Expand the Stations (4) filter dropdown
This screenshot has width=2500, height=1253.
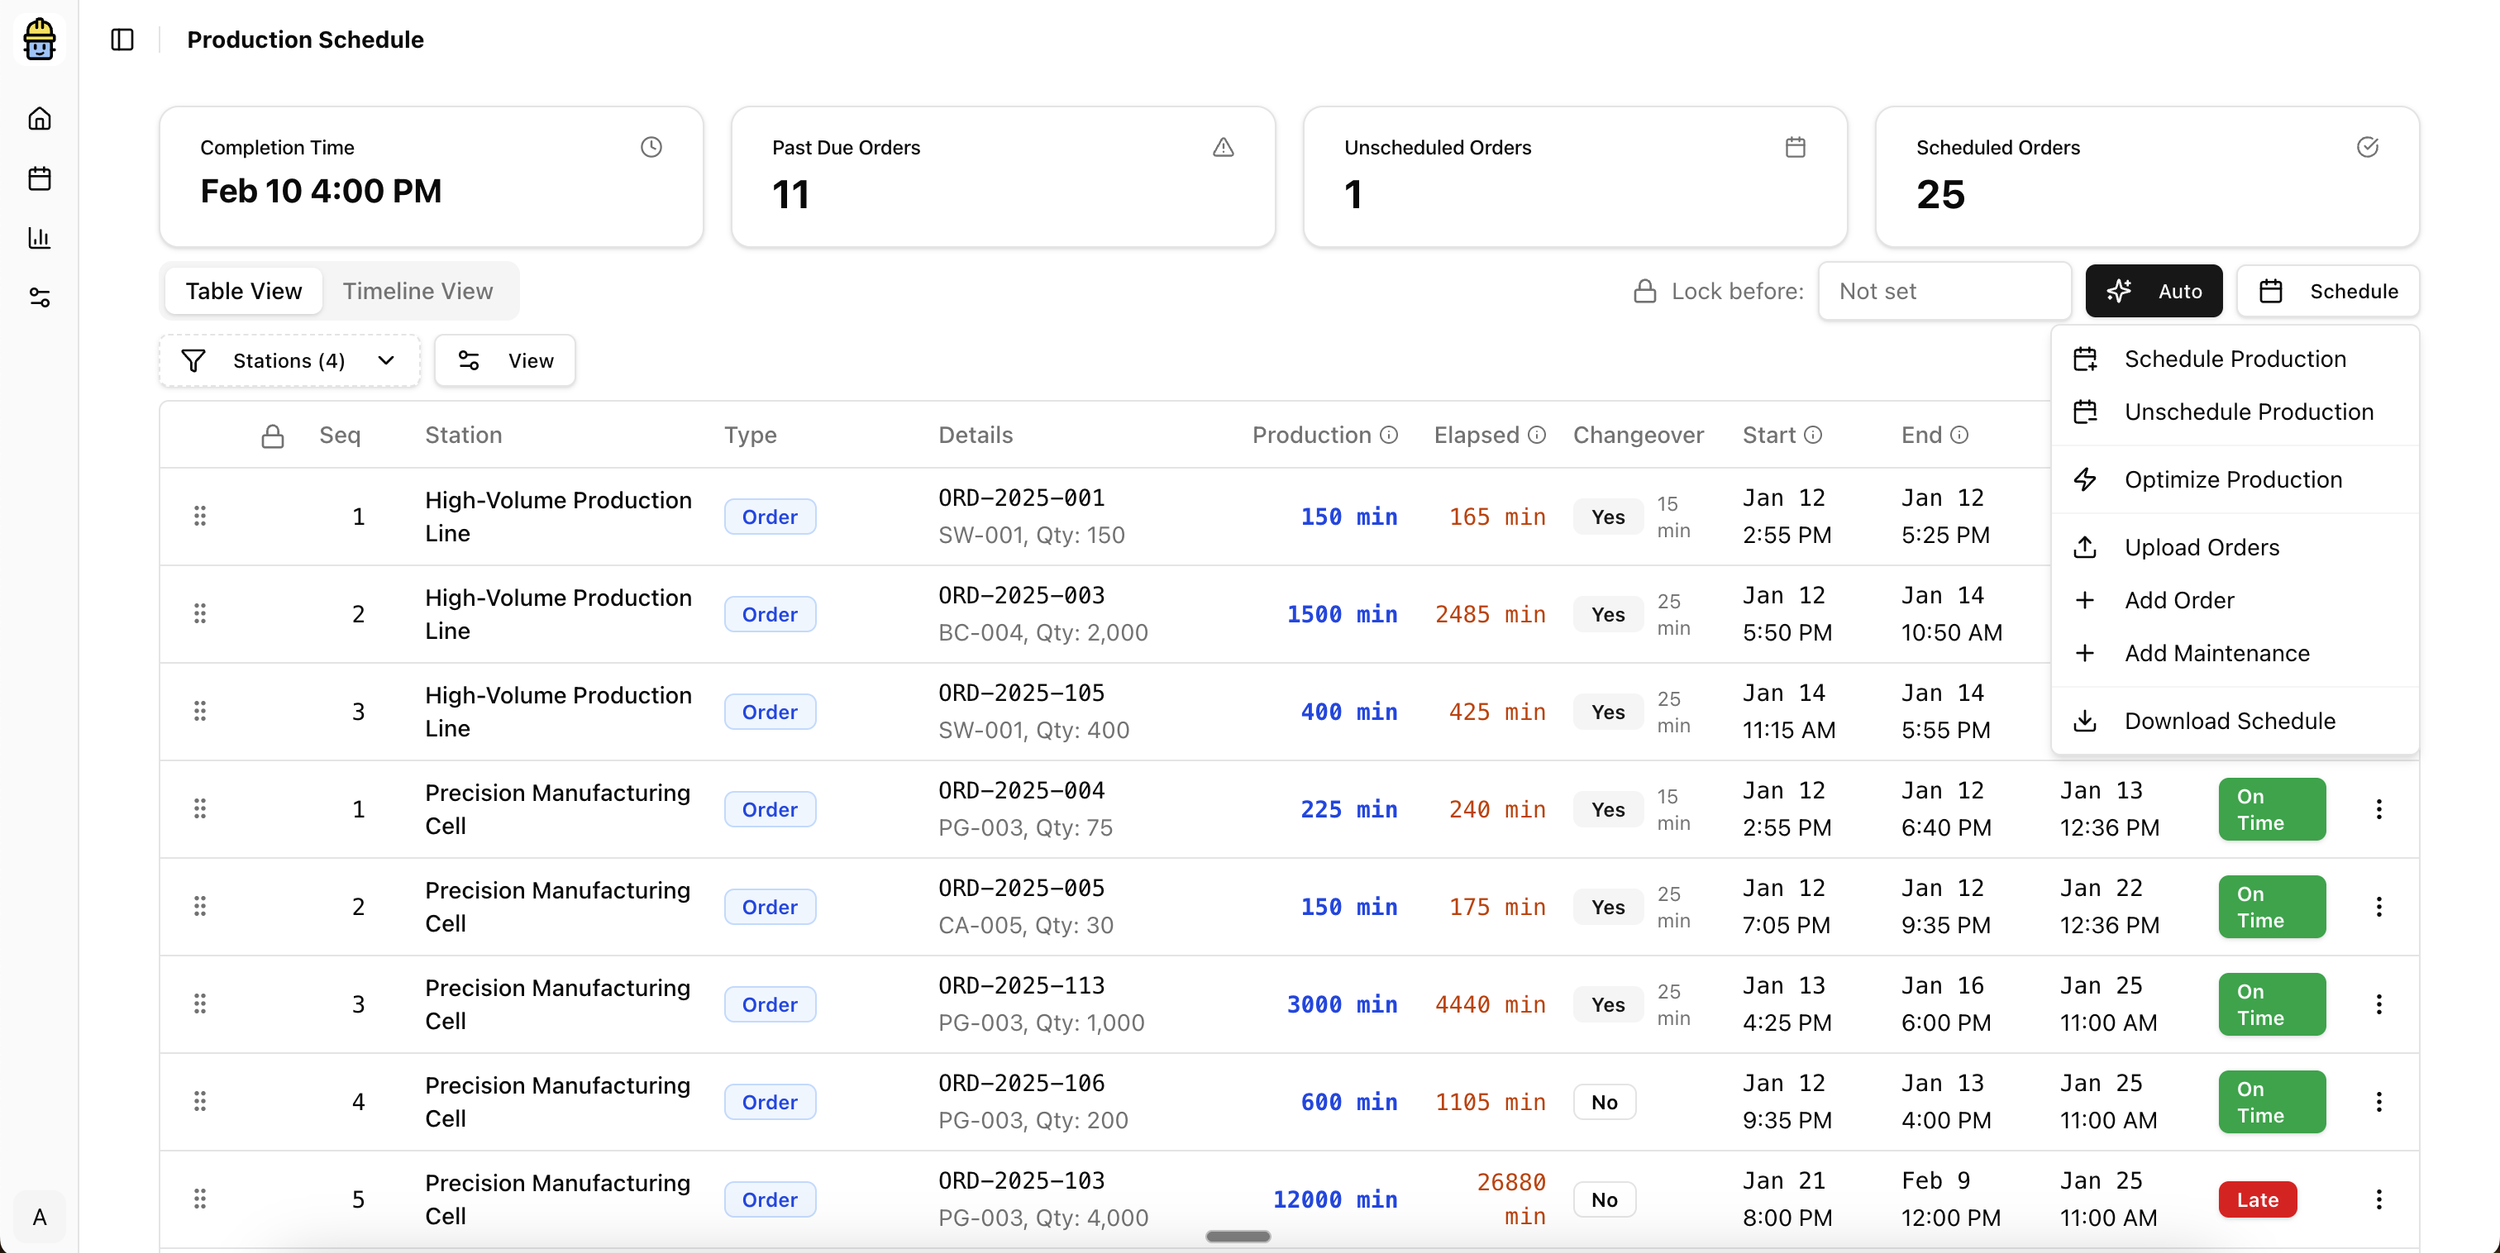pos(289,360)
